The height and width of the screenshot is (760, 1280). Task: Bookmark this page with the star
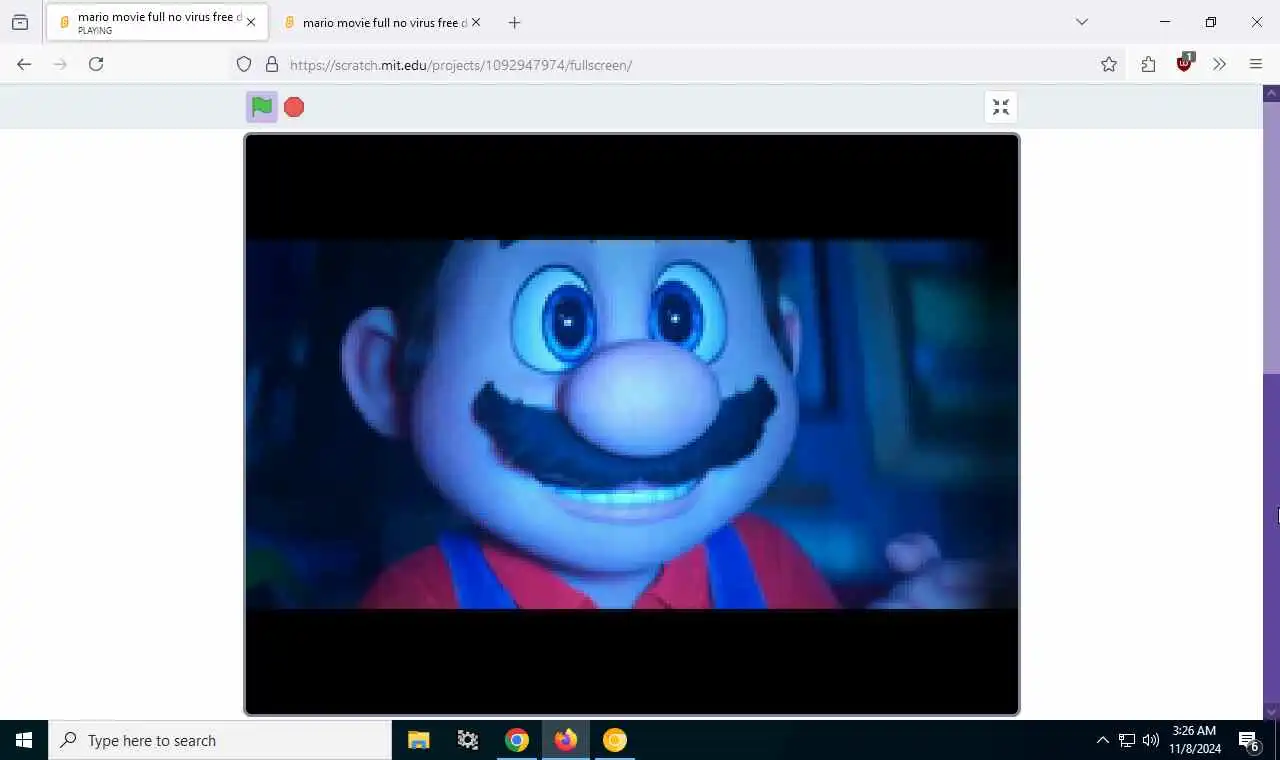[x=1109, y=64]
